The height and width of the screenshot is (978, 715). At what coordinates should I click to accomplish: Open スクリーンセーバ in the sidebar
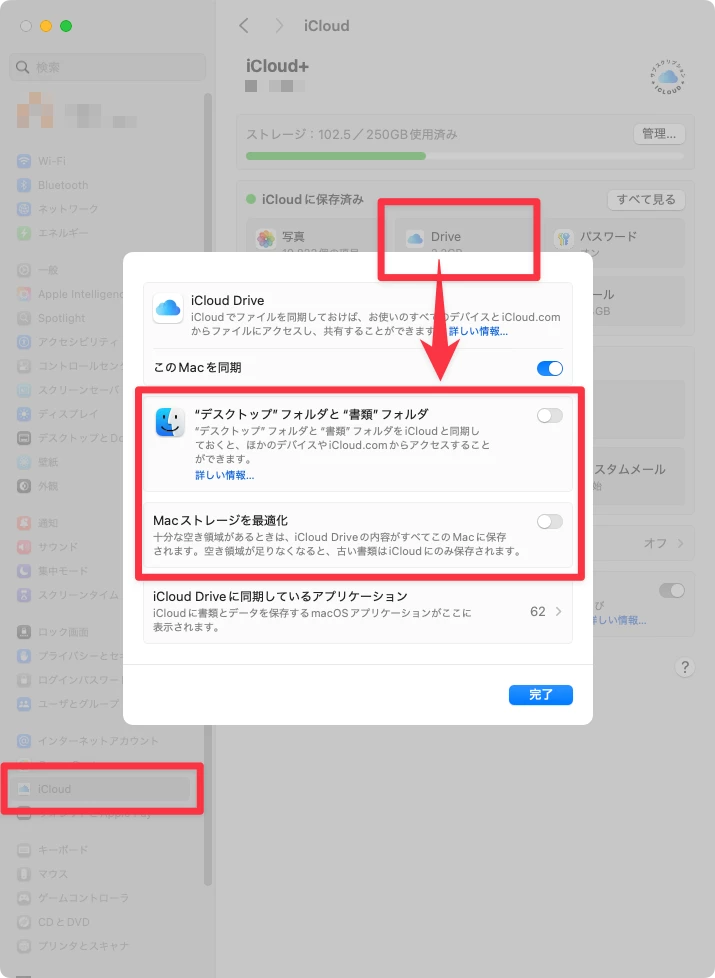70,390
